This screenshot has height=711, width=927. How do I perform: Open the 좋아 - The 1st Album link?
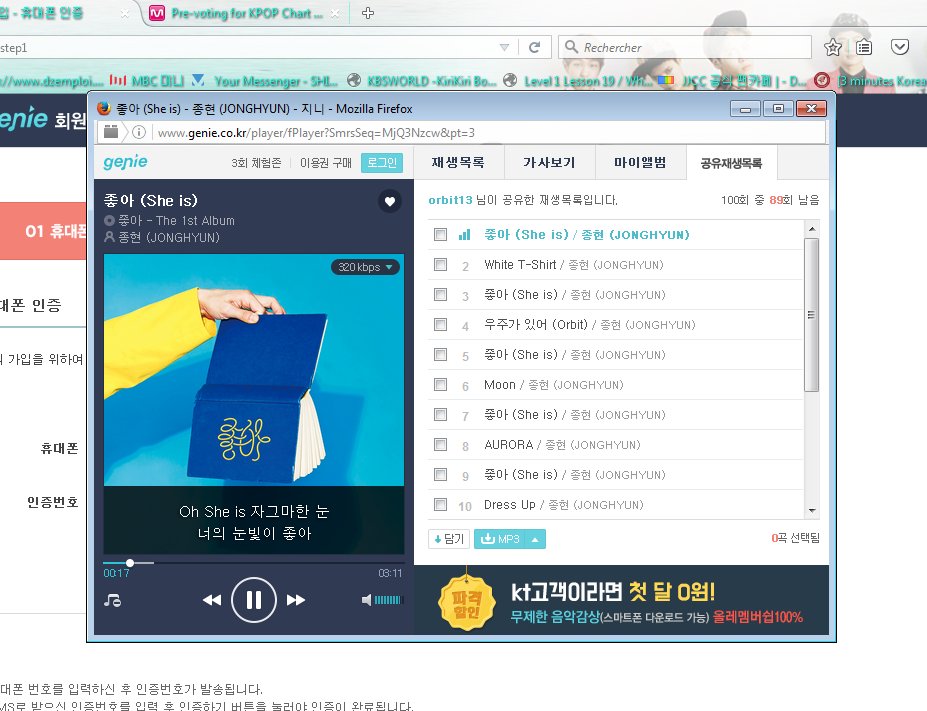pos(176,220)
